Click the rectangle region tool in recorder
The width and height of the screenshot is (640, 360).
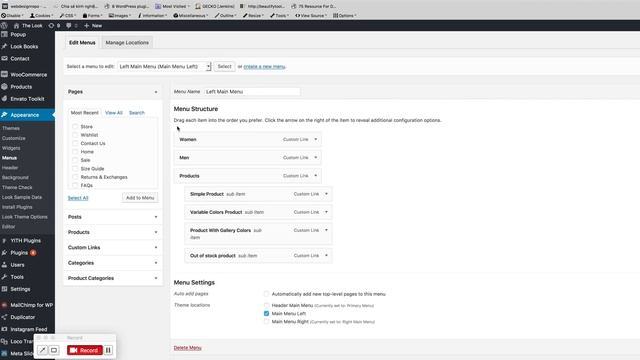(x=54, y=350)
